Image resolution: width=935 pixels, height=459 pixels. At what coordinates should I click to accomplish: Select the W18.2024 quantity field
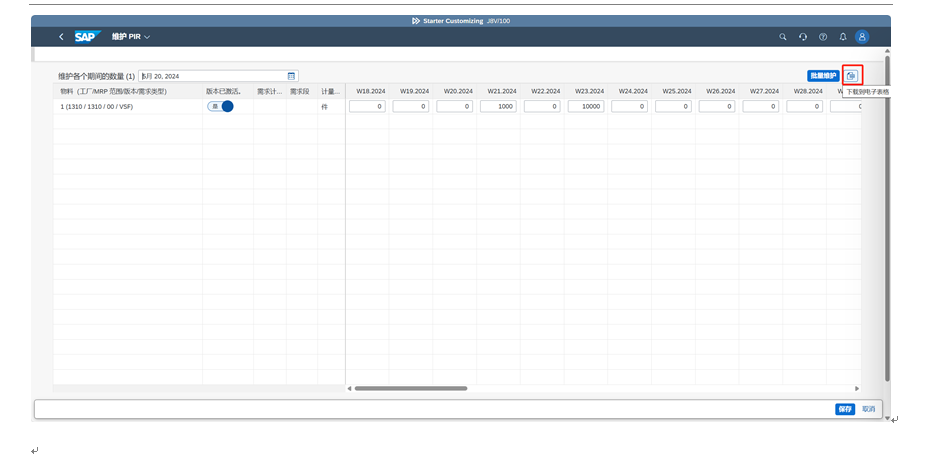(x=367, y=106)
